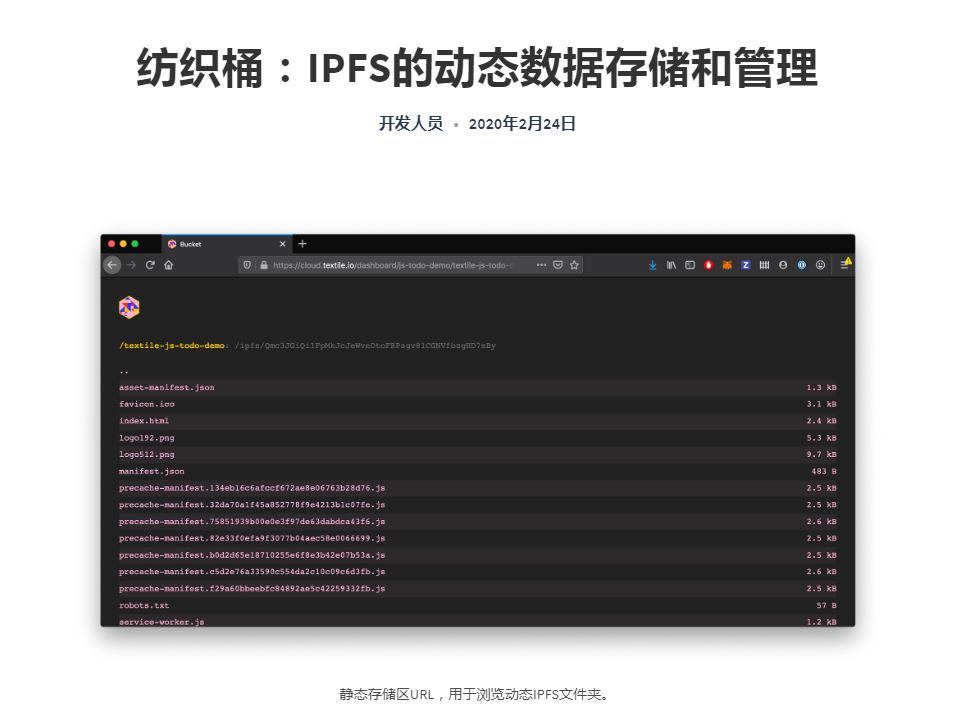Click the /textile-js-todo-demo path label
The image size is (966, 720).
click(x=172, y=346)
